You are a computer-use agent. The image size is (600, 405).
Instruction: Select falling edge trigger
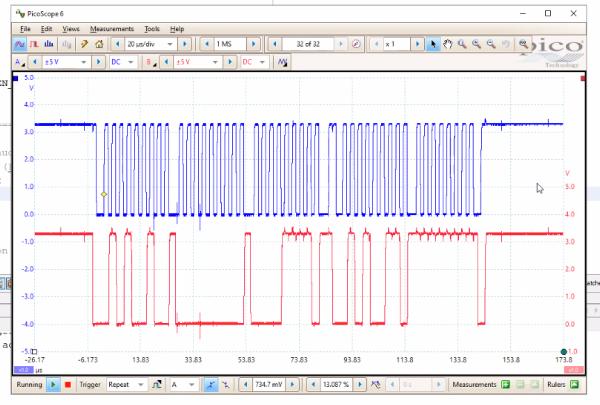226,385
